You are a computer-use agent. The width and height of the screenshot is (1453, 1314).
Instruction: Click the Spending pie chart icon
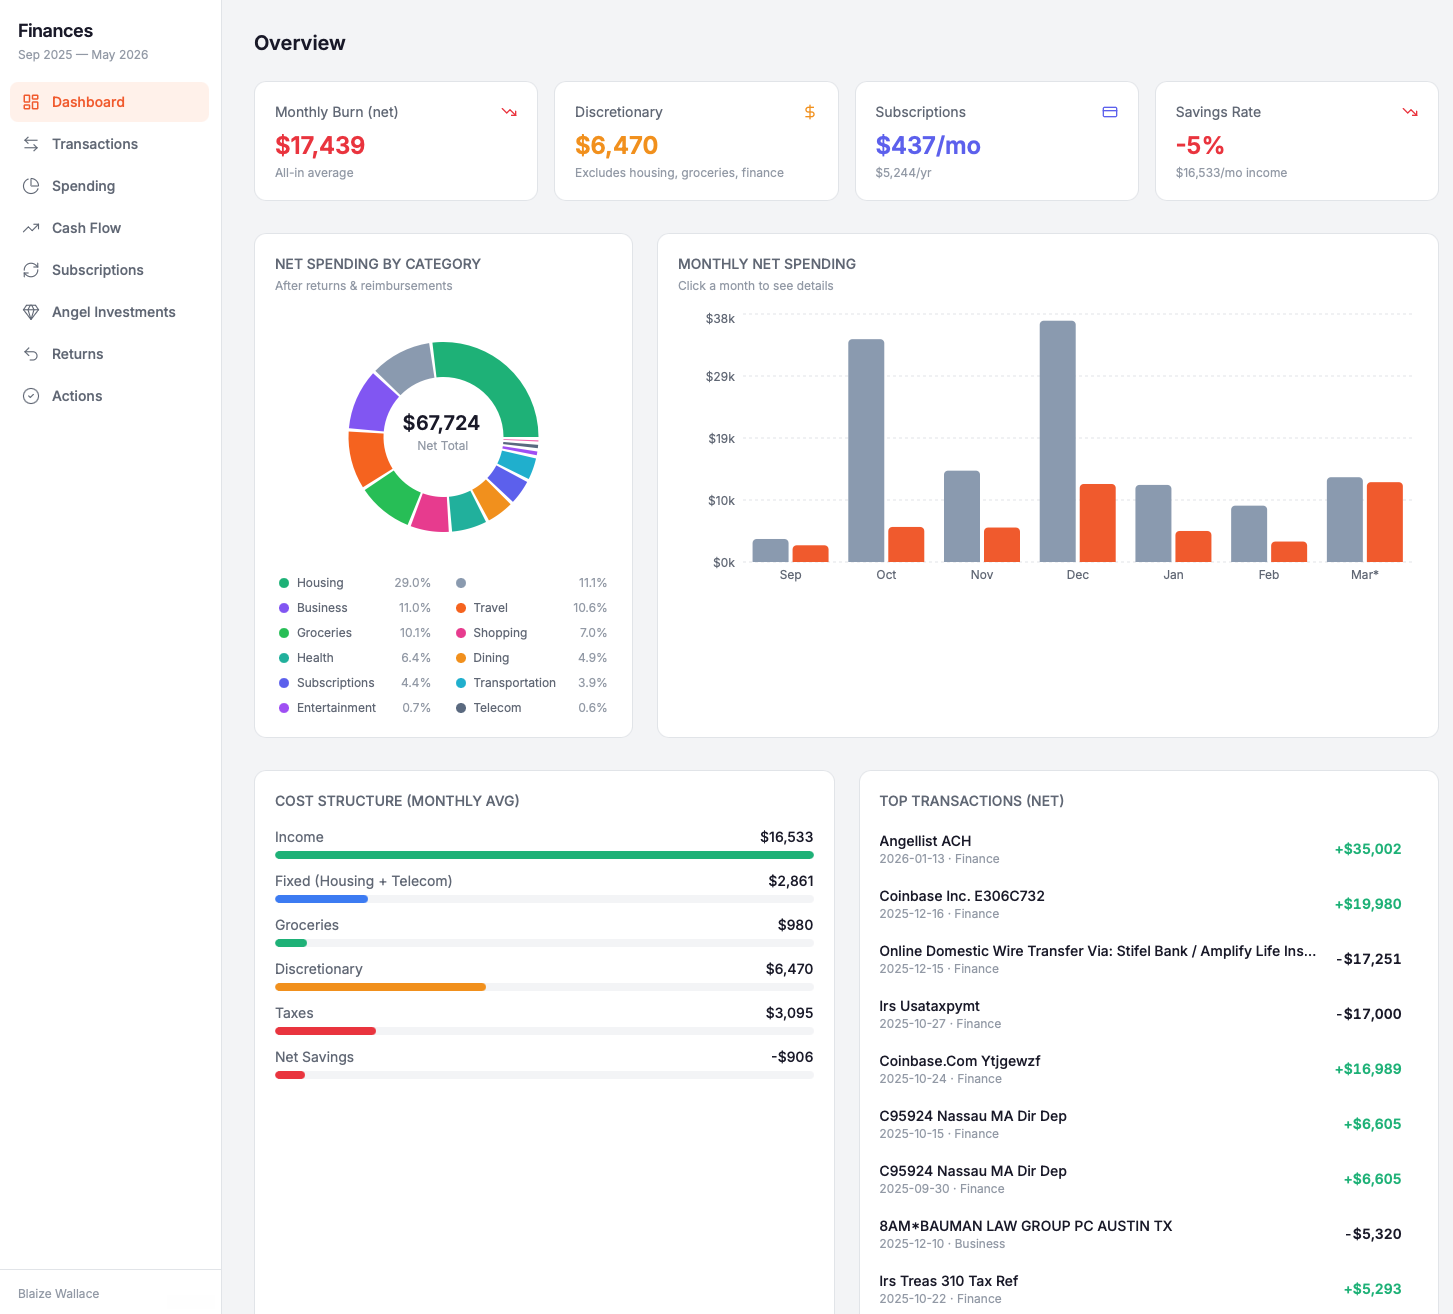pyautogui.click(x=31, y=186)
